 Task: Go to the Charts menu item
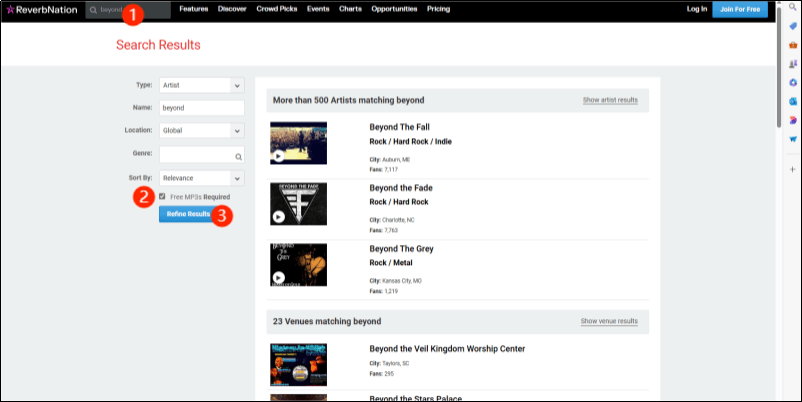point(350,9)
